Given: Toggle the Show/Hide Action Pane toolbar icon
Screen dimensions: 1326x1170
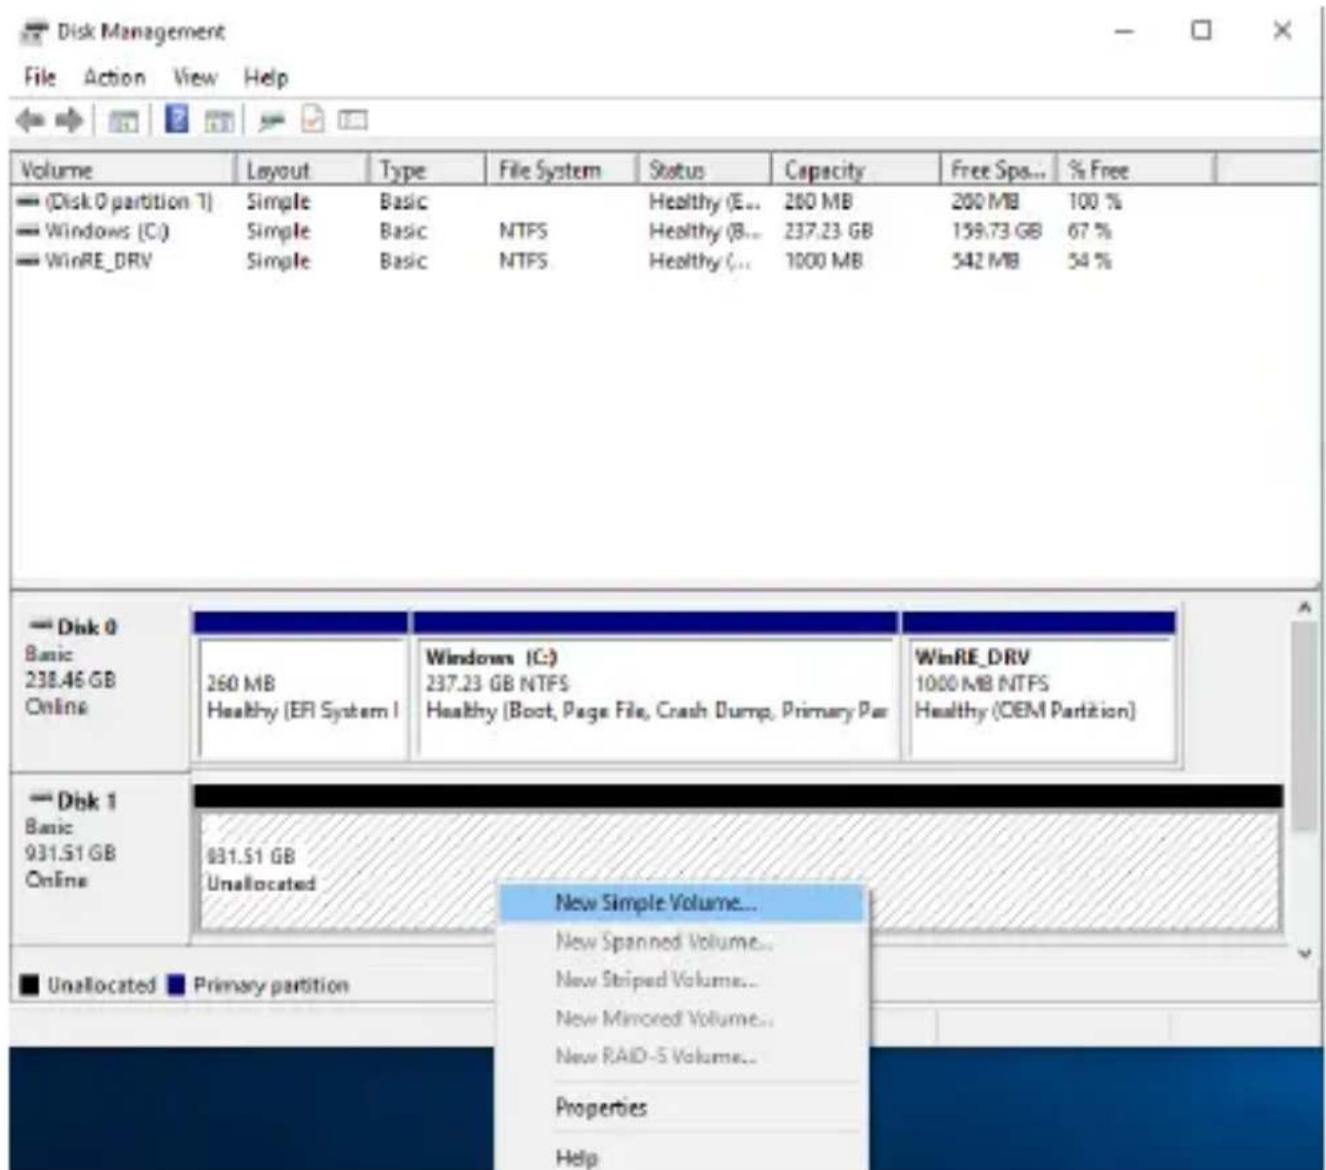Looking at the screenshot, I should (x=219, y=121).
